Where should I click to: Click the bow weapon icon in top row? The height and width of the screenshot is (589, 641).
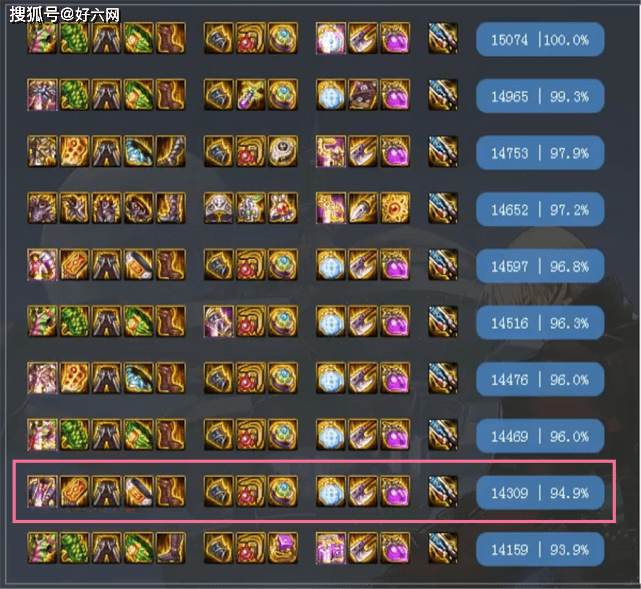(443, 38)
